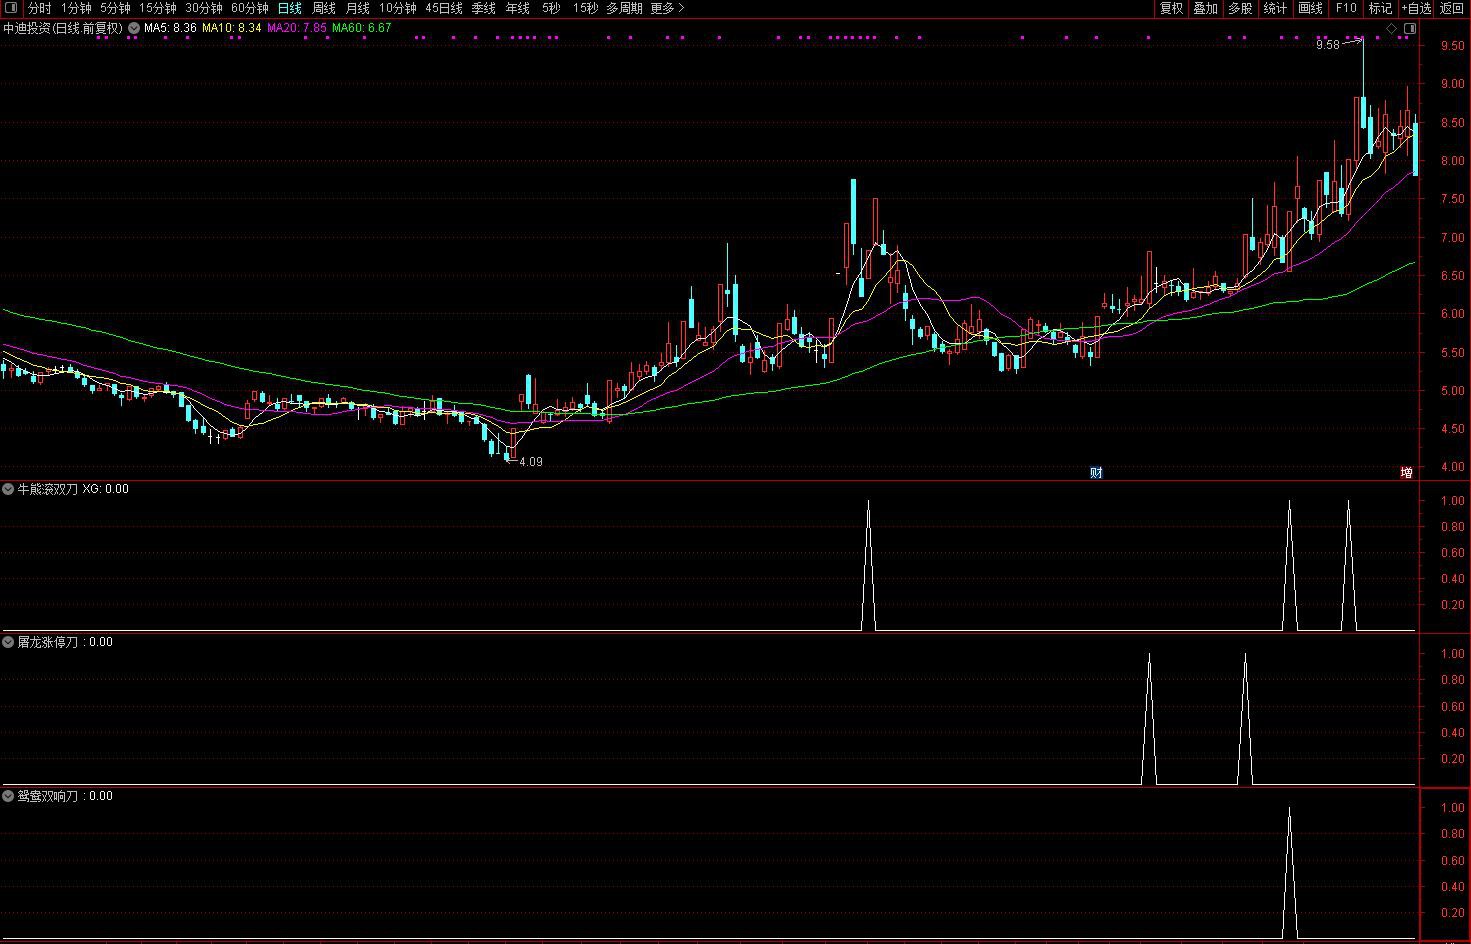Click the 多股 multi-stock button

tap(1241, 8)
